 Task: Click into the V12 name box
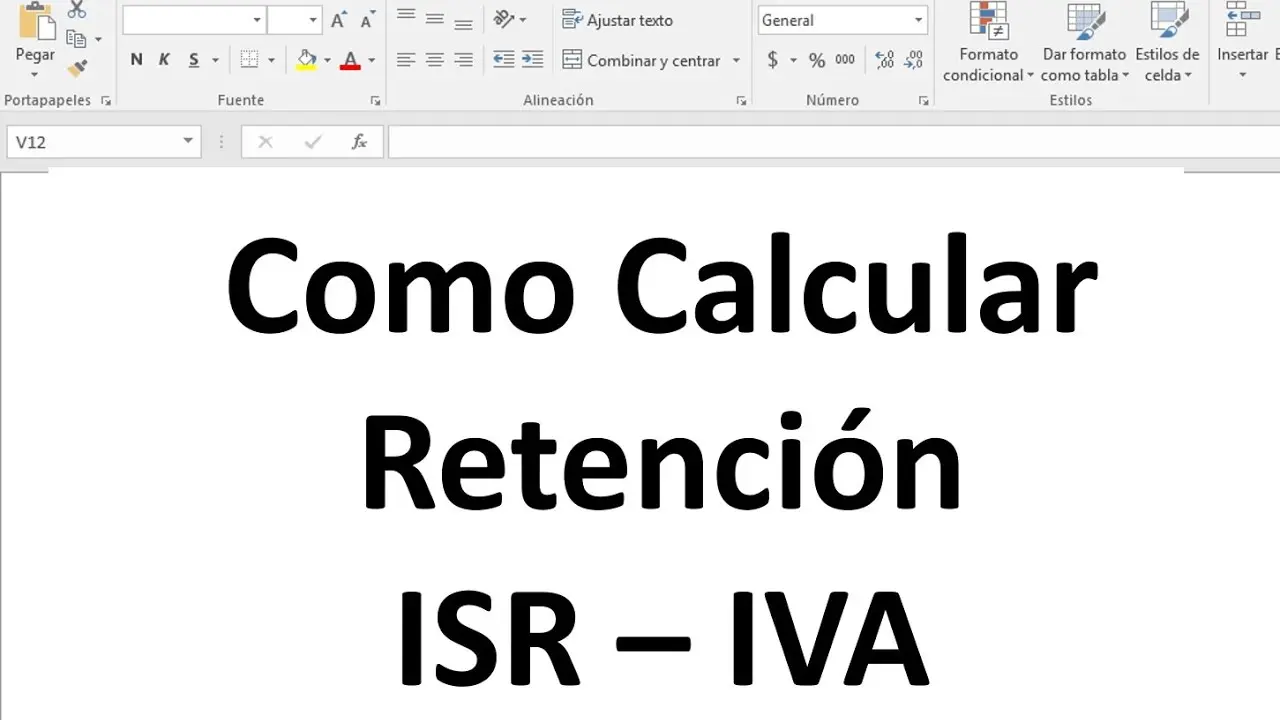click(95, 142)
